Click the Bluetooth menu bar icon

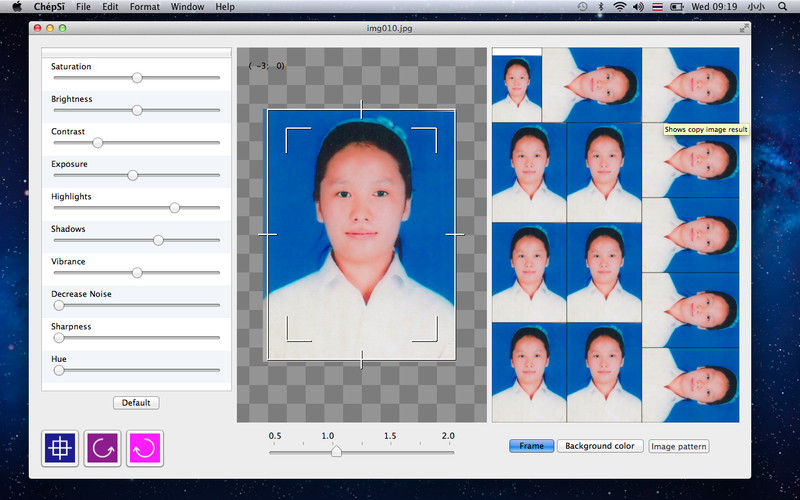(601, 7)
